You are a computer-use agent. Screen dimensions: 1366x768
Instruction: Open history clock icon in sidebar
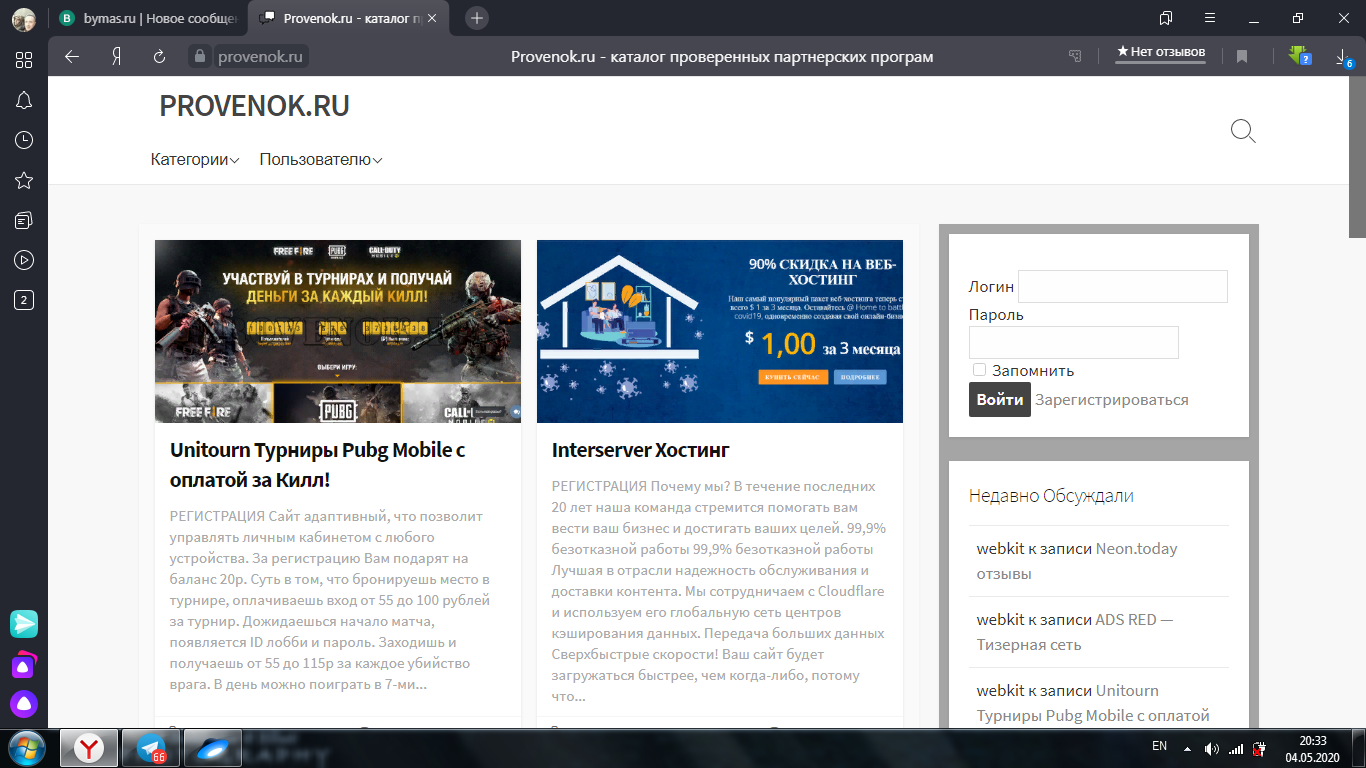pyautogui.click(x=24, y=140)
